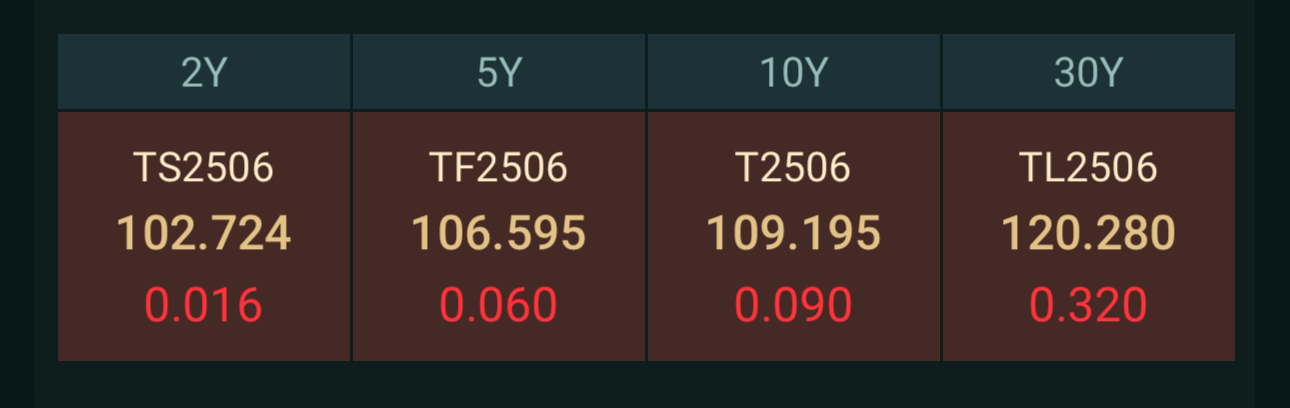Open the TL2506 thirty-year futures card
This screenshot has width=1290, height=408.
tap(1089, 236)
